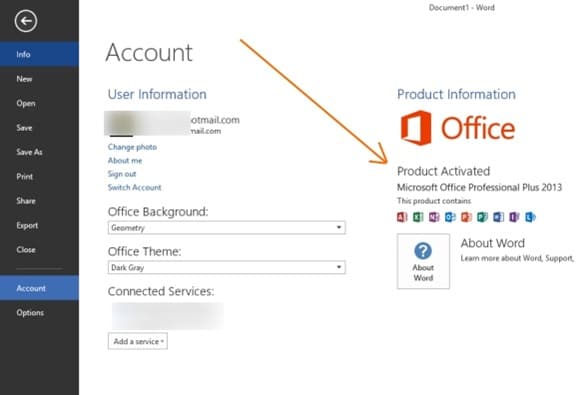The image size is (577, 395).
Task: Go to Export in the sidebar
Action: click(x=39, y=225)
